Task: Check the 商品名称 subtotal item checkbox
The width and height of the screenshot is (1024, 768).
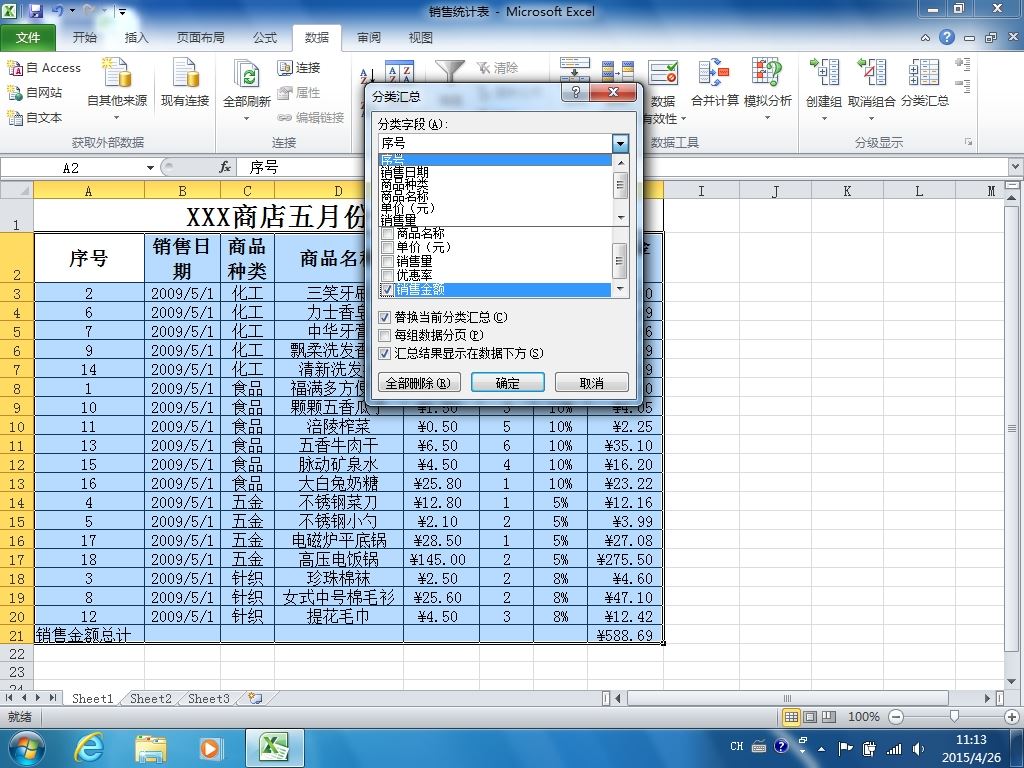Action: coord(387,233)
